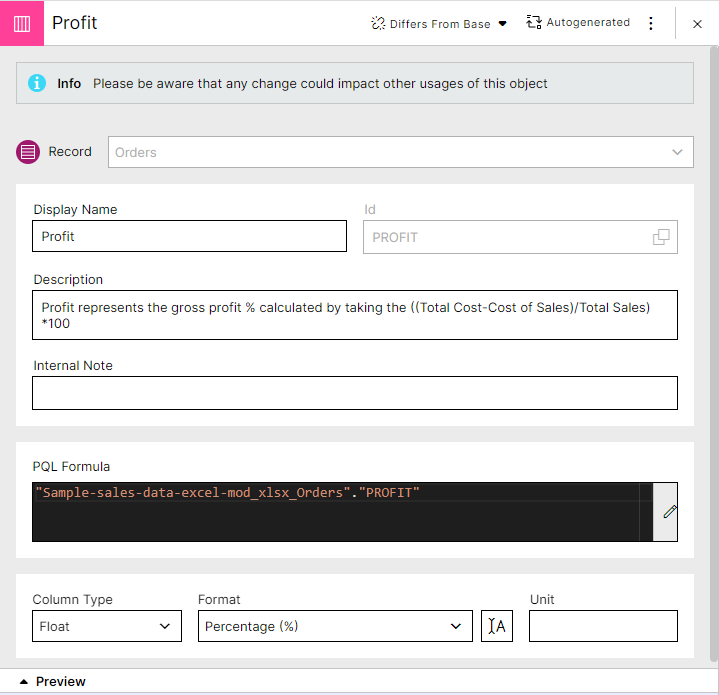719x695 pixels.
Task: Click the PQL Formula code editor
Action: click(x=342, y=512)
